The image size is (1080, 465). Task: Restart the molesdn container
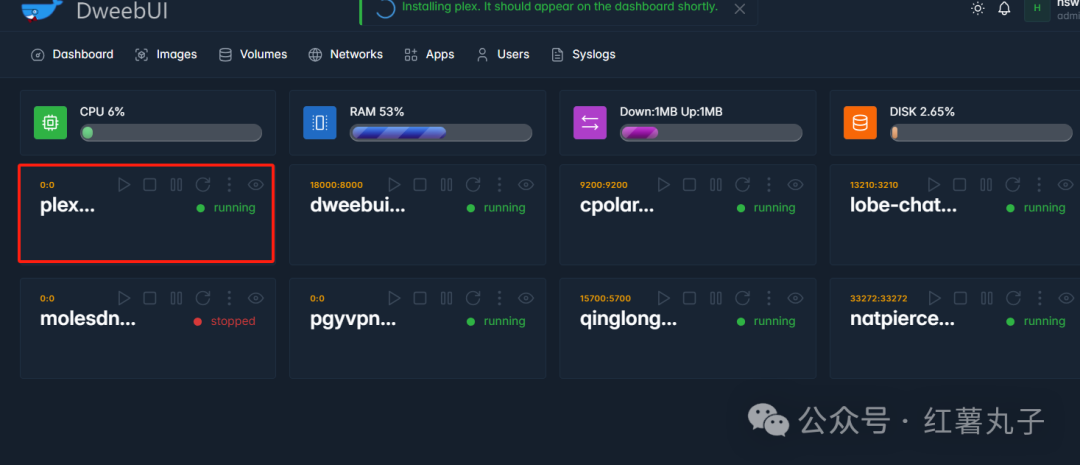coord(202,298)
